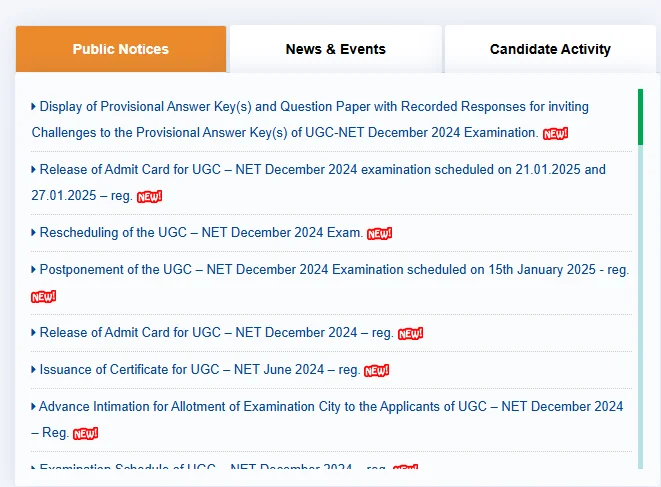The image size is (661, 487).
Task: Click NEW badge next to Advance Intimation Reg.
Action: [86, 434]
